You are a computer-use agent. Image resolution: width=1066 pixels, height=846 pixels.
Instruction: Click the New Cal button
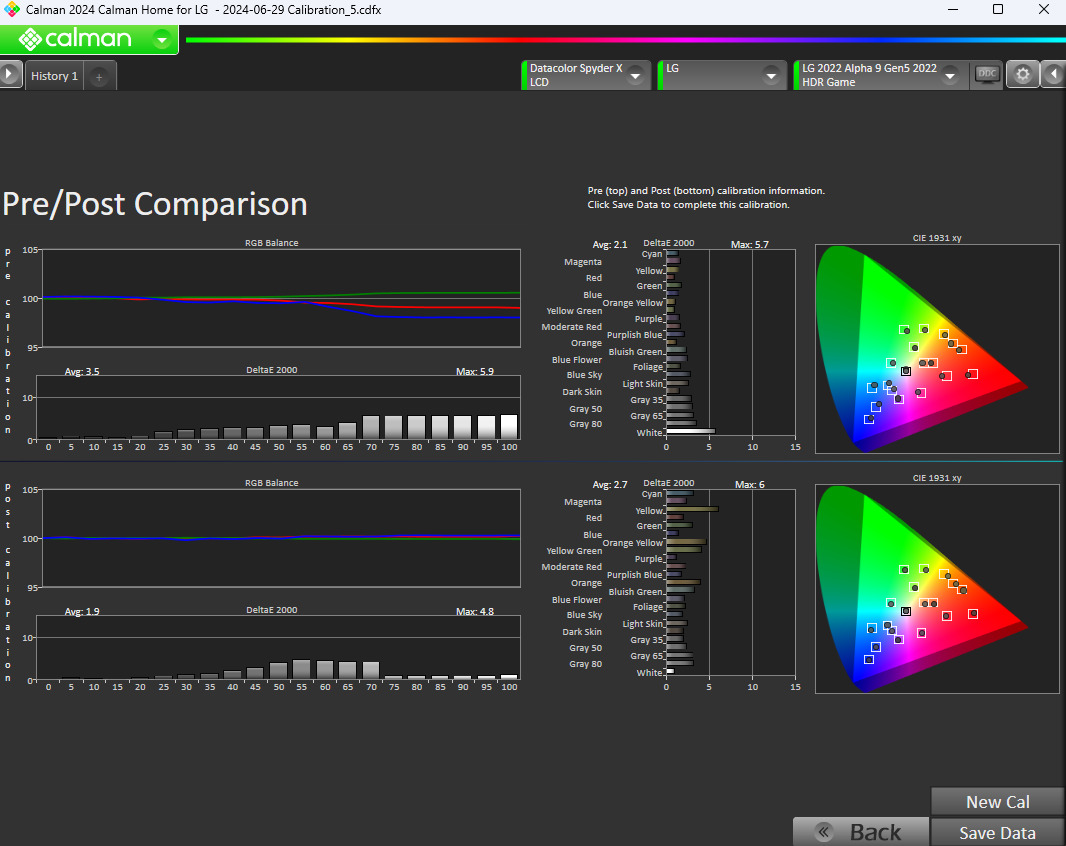(997, 802)
